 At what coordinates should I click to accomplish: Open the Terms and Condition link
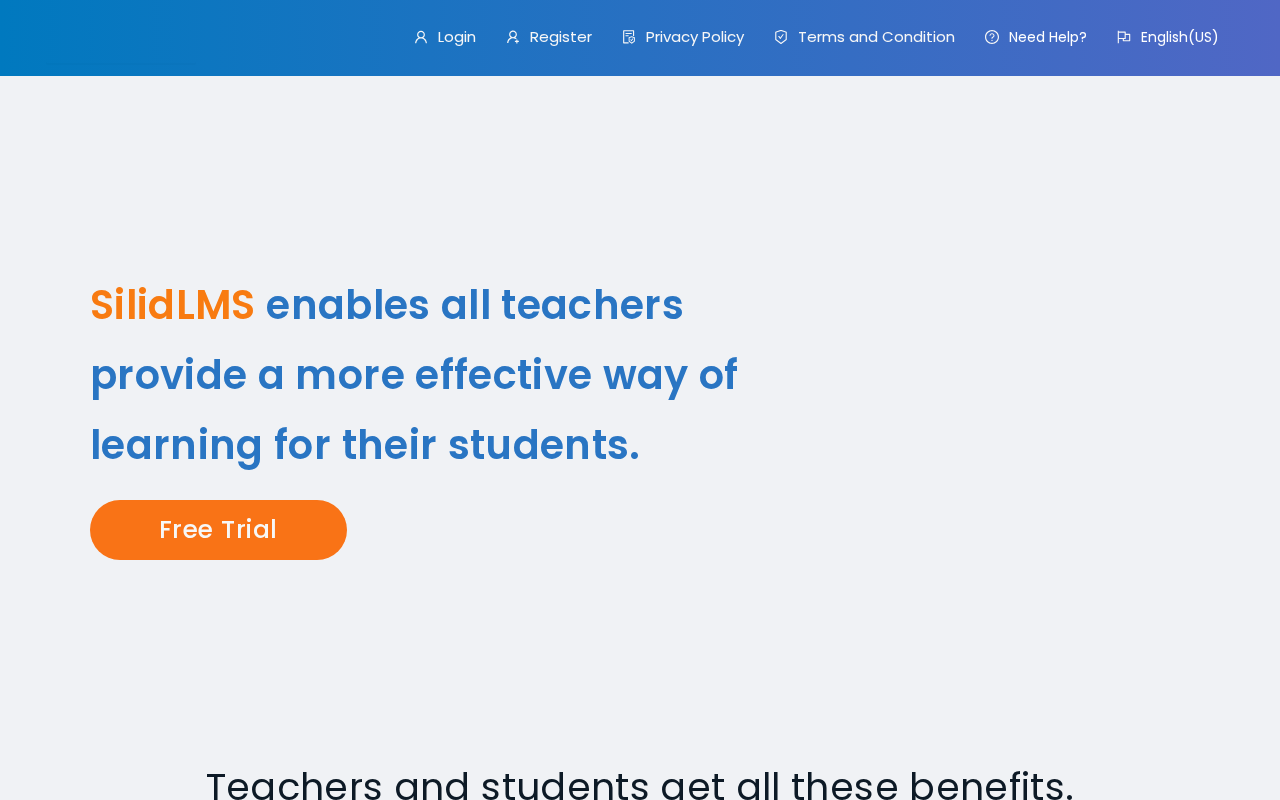tap(876, 37)
